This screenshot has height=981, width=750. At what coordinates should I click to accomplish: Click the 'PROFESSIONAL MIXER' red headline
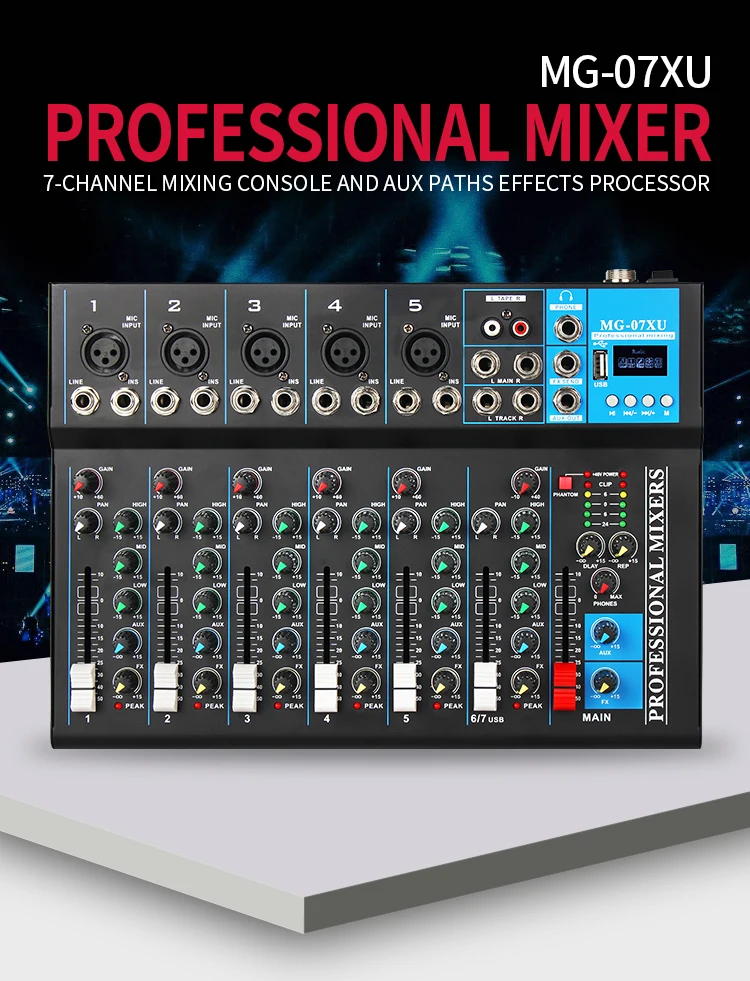tap(378, 133)
